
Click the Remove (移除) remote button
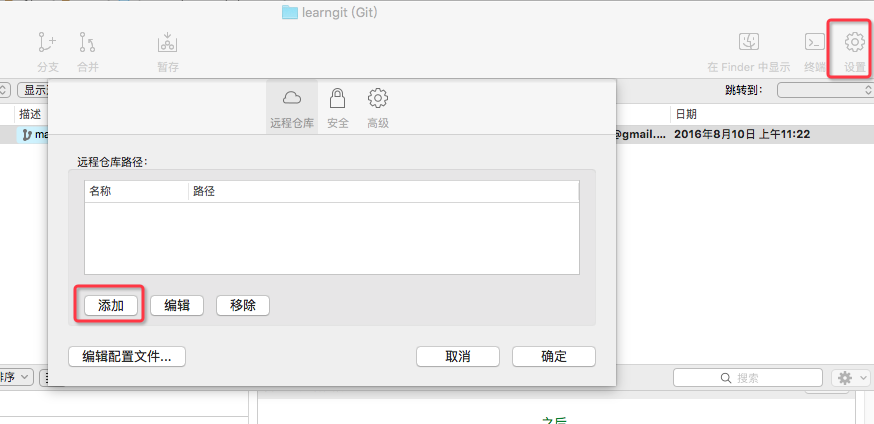tap(242, 305)
